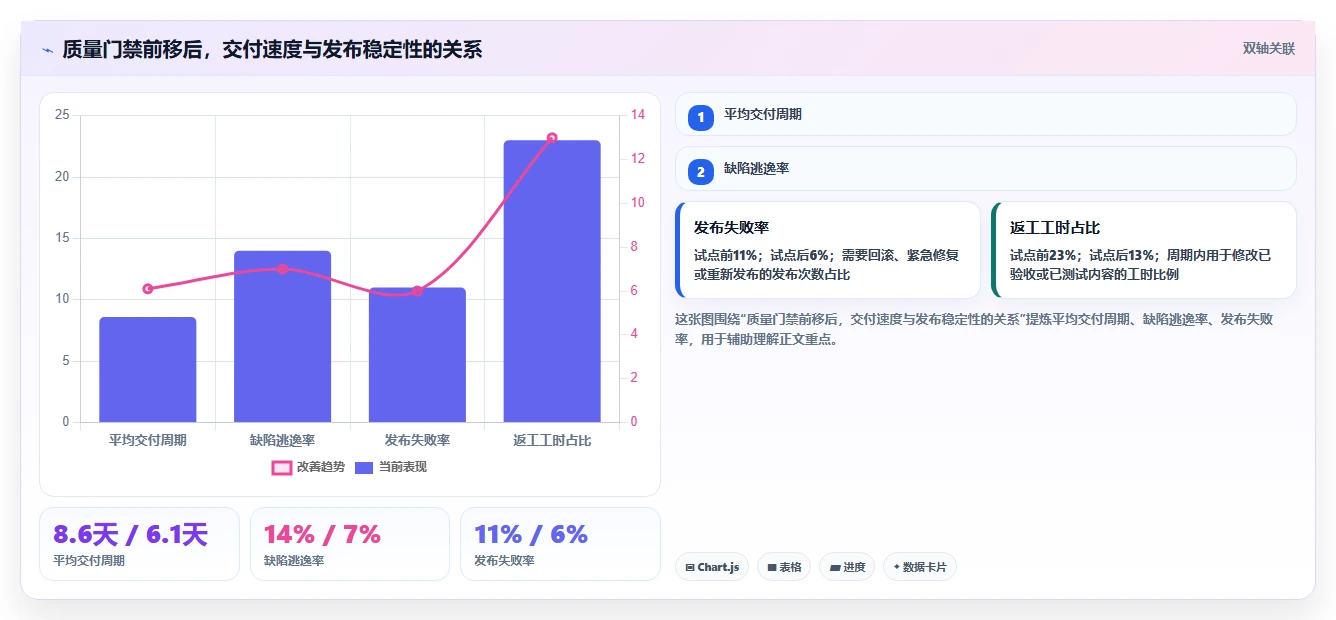This screenshot has width=1336, height=620.
Task: Click the right axis value 14
Action: (x=637, y=115)
